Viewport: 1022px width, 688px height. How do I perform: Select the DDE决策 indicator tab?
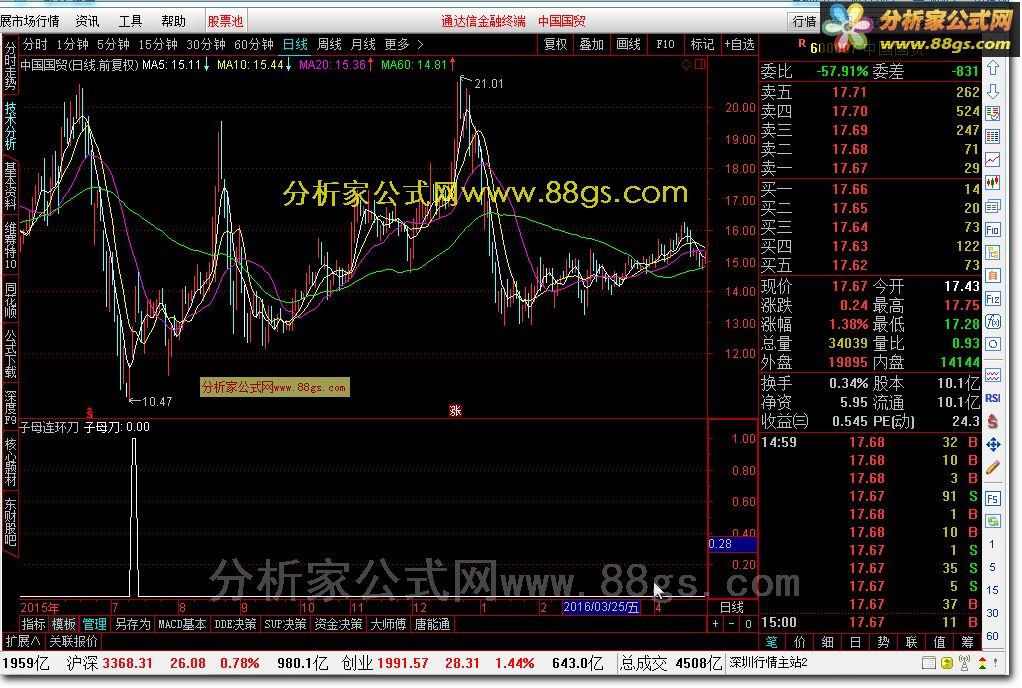235,624
